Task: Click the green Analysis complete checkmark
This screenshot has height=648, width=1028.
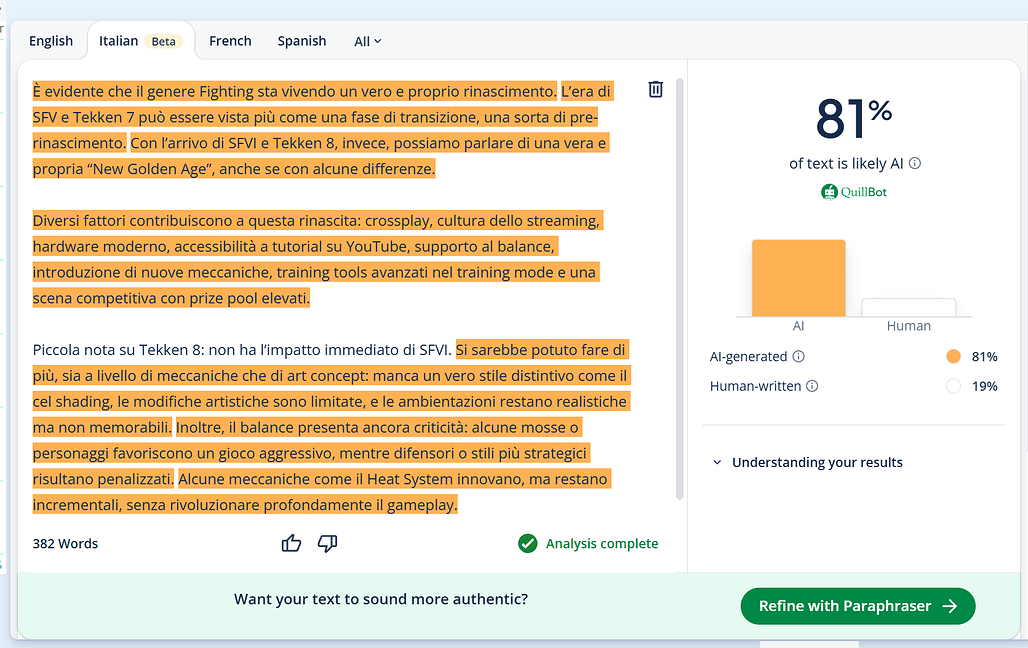Action: click(528, 544)
